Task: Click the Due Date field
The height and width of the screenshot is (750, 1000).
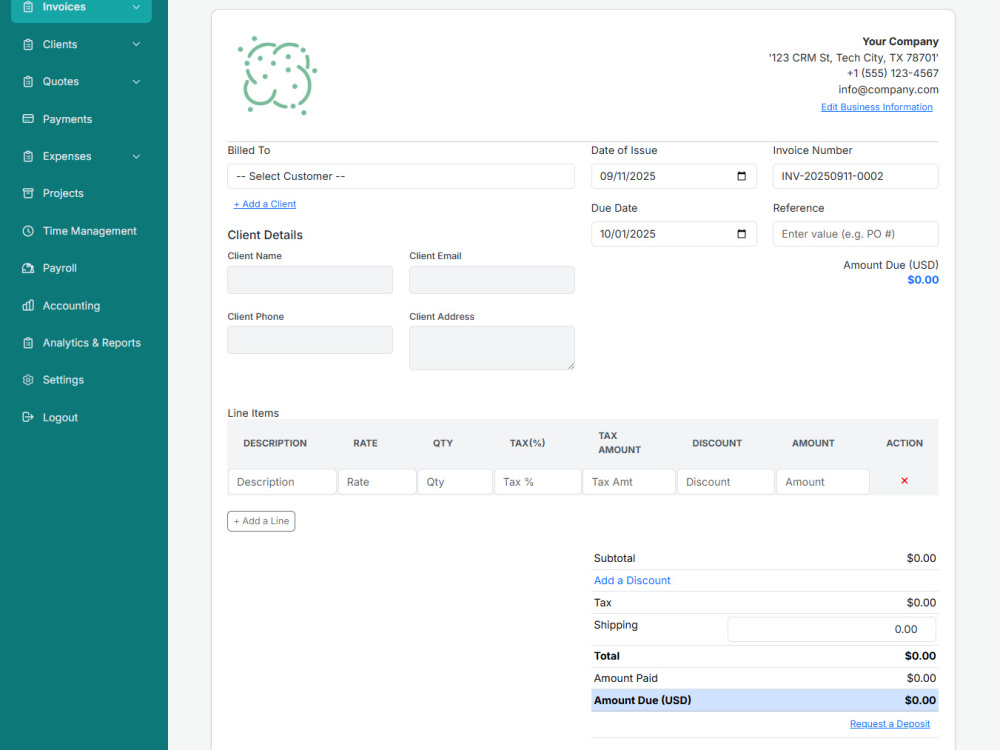Action: [x=673, y=234]
